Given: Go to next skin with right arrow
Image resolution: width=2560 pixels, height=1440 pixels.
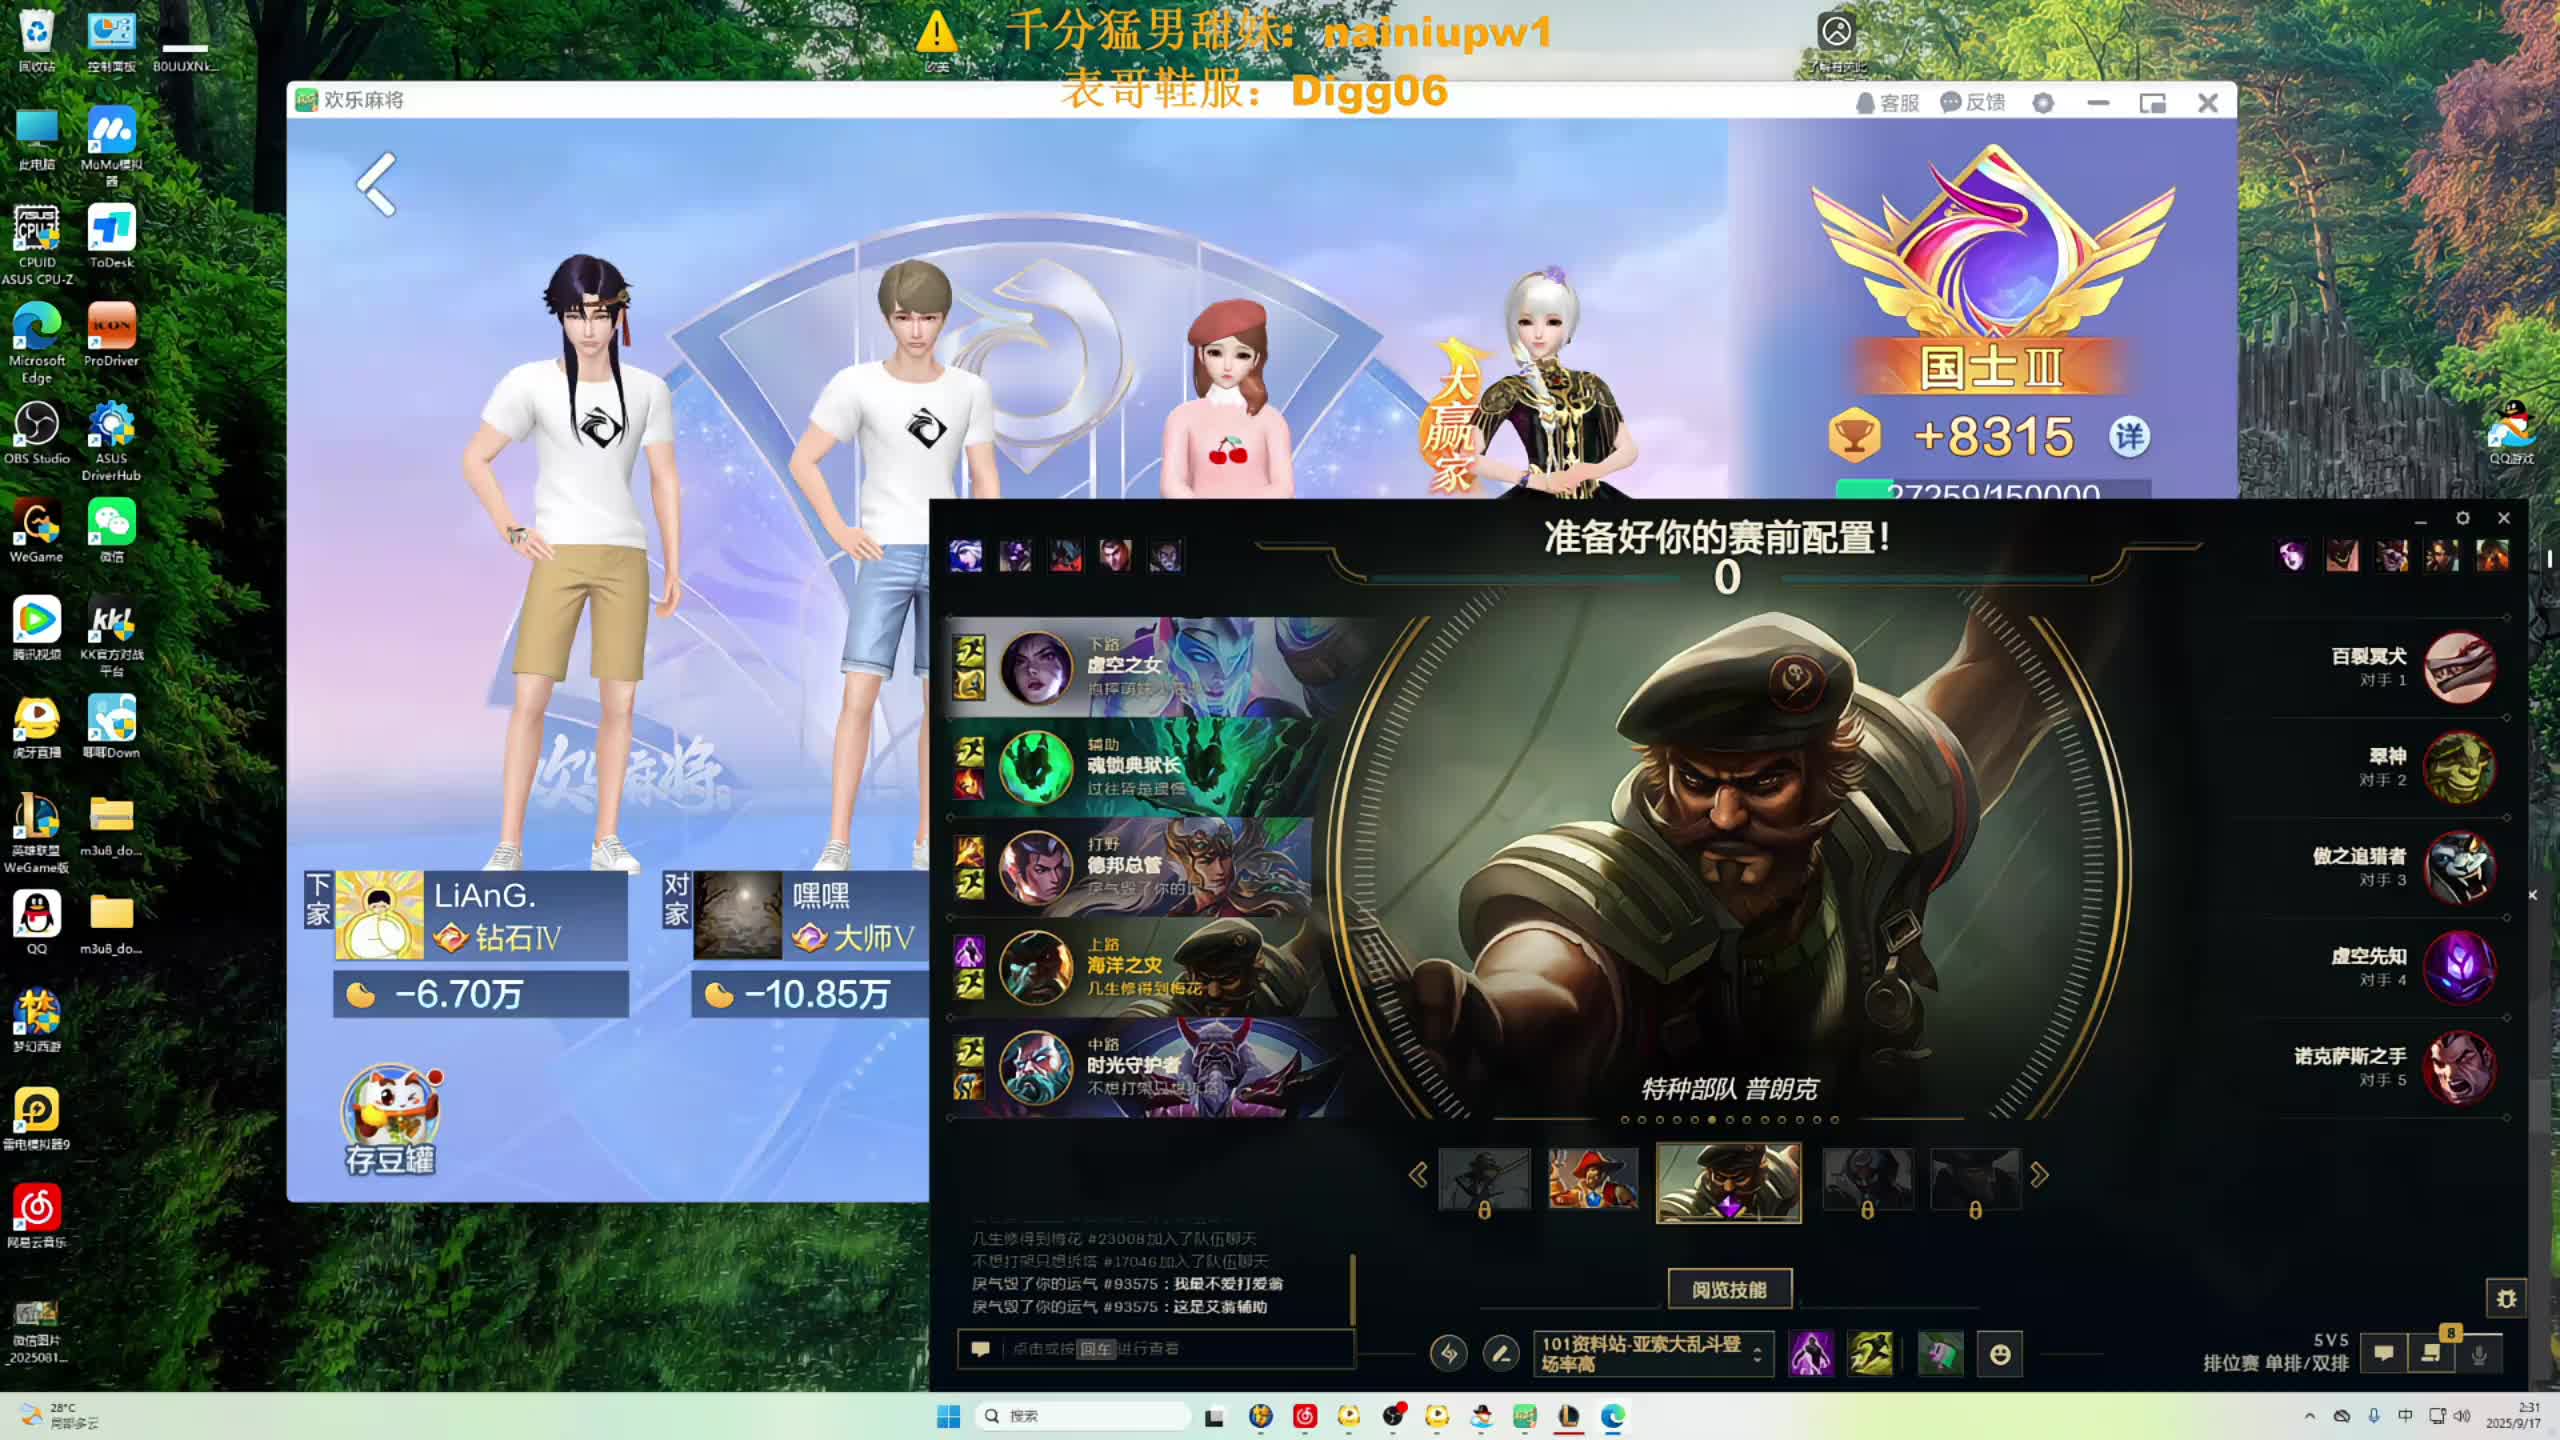Looking at the screenshot, I should click(x=2040, y=1175).
